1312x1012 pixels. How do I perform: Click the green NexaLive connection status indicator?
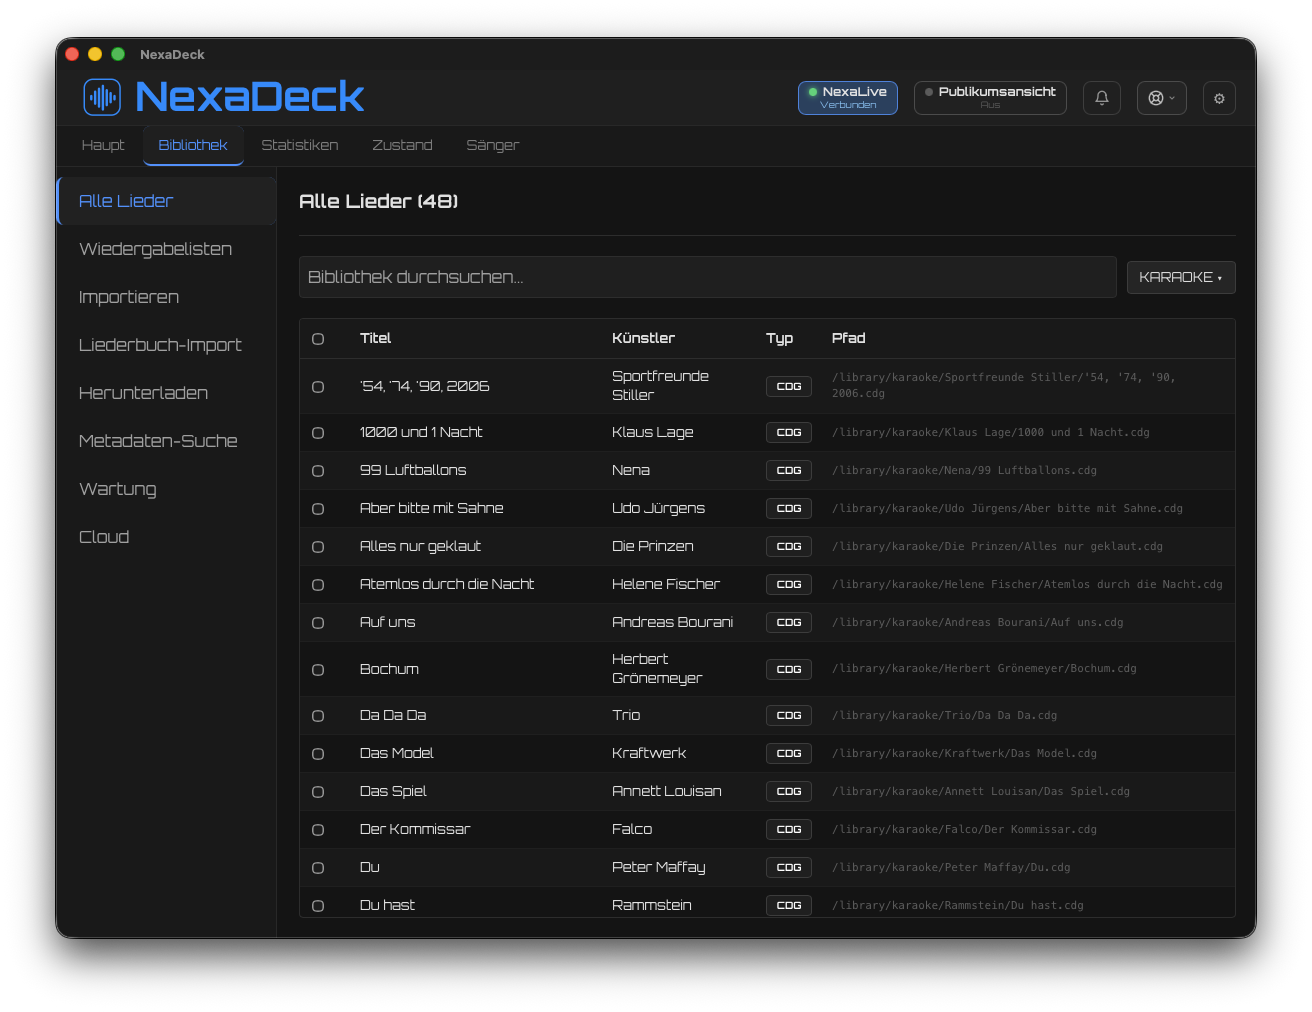(813, 92)
